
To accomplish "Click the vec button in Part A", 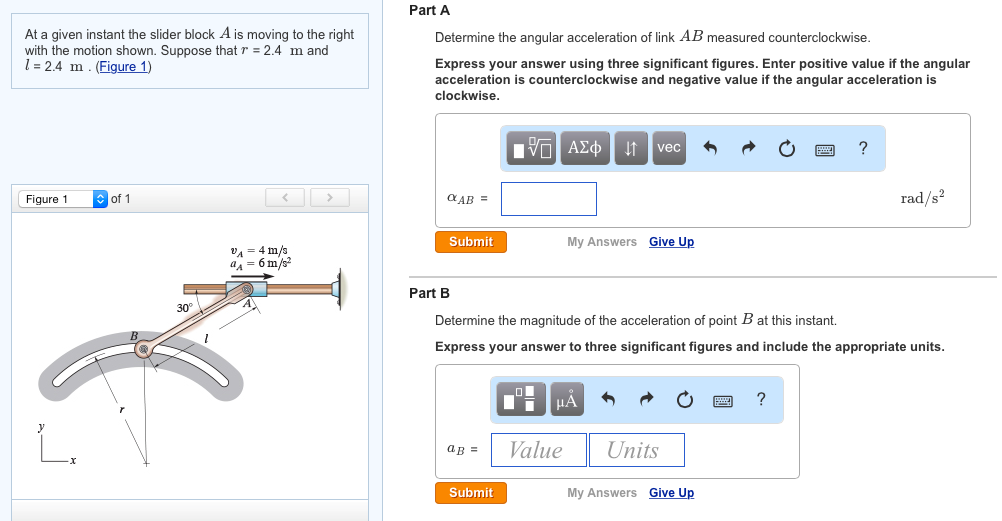I will click(x=669, y=148).
